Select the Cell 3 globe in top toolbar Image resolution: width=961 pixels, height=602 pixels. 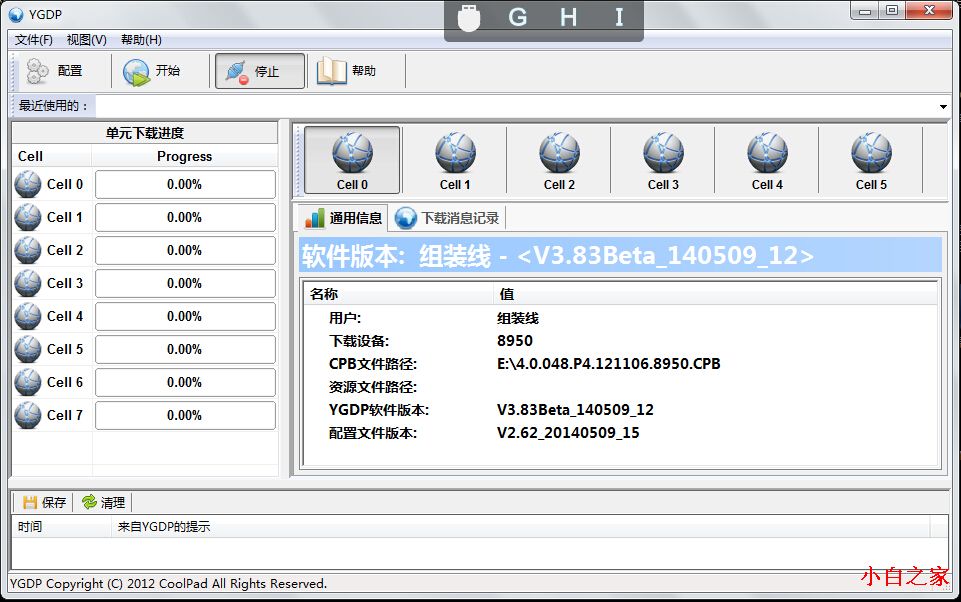pyautogui.click(x=663, y=160)
